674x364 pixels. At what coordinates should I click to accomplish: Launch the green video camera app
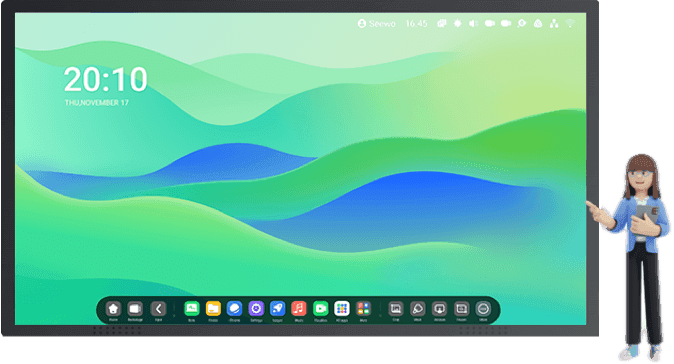[320, 309]
